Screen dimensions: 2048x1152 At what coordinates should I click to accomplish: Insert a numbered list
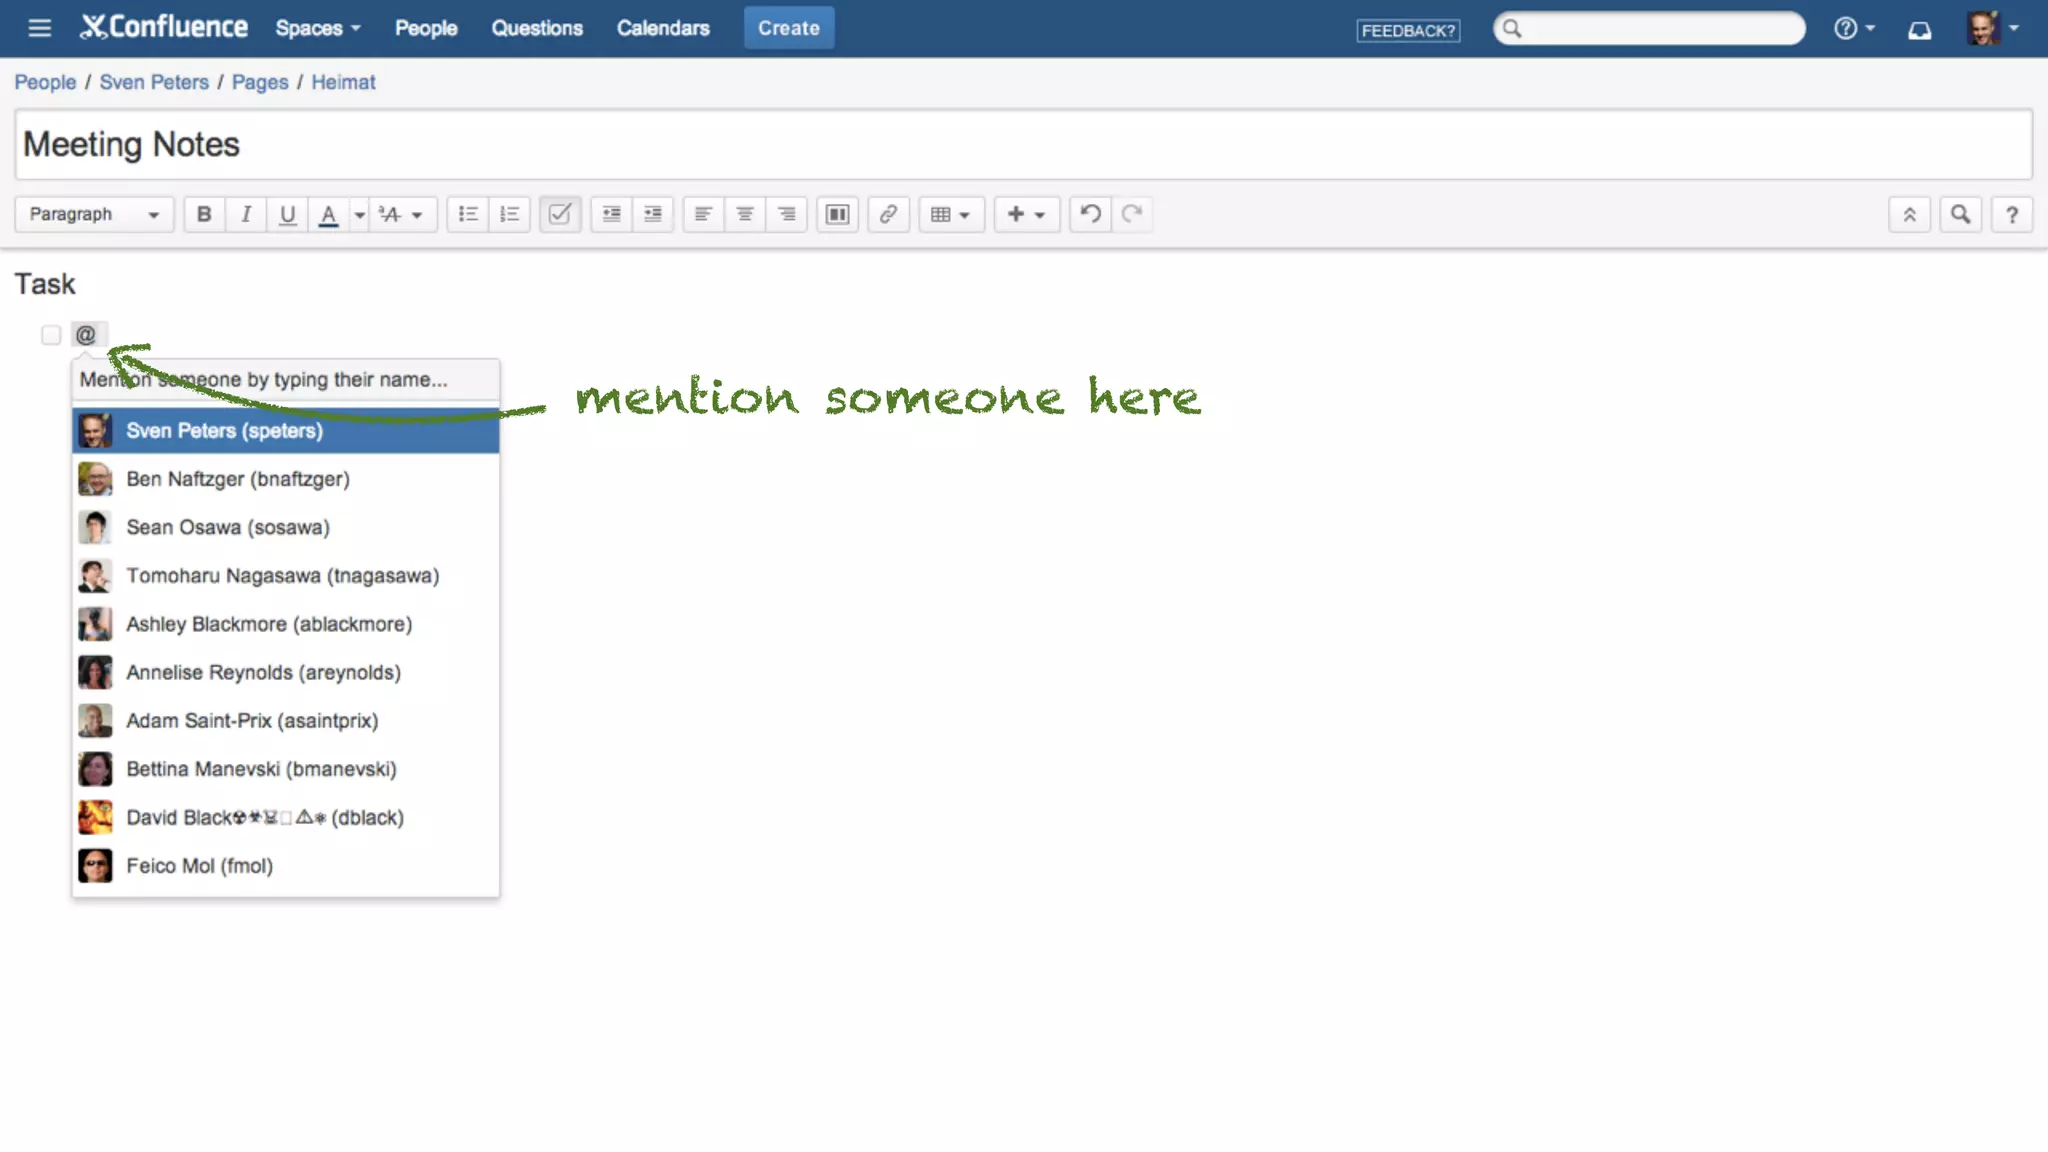point(509,214)
